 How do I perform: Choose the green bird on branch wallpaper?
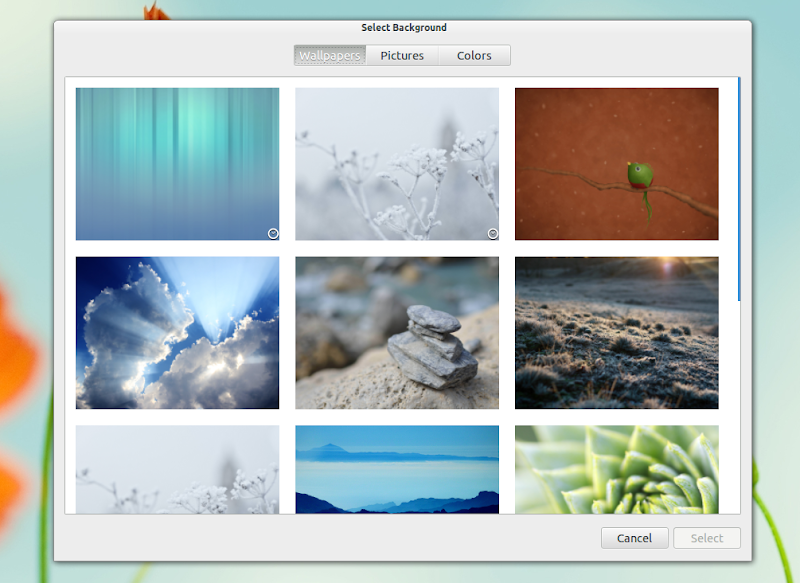(x=616, y=164)
